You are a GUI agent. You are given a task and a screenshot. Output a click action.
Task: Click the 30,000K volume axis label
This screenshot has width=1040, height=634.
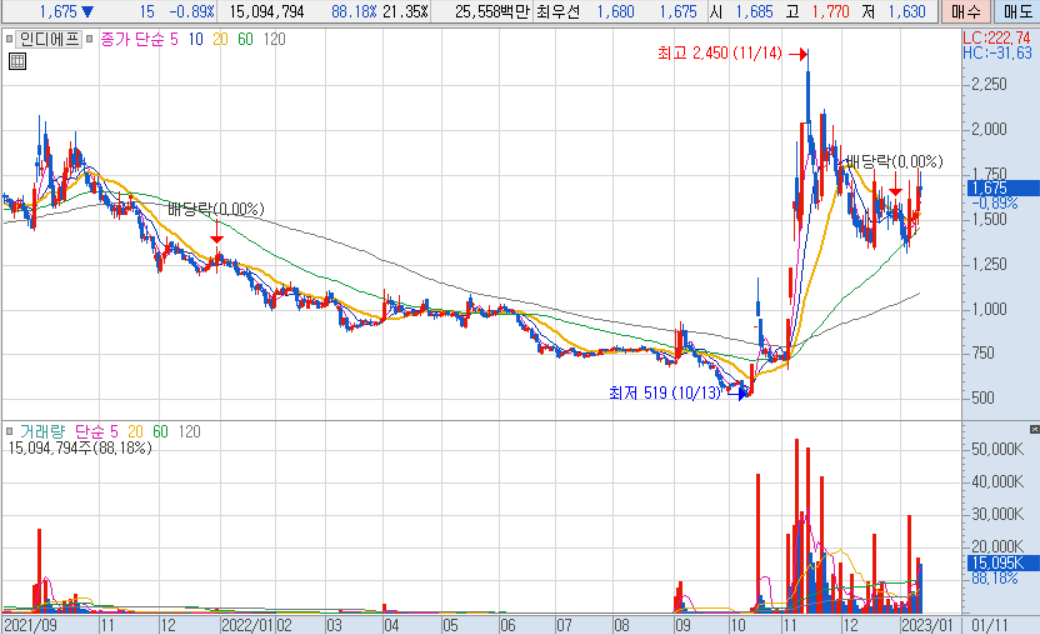click(998, 514)
